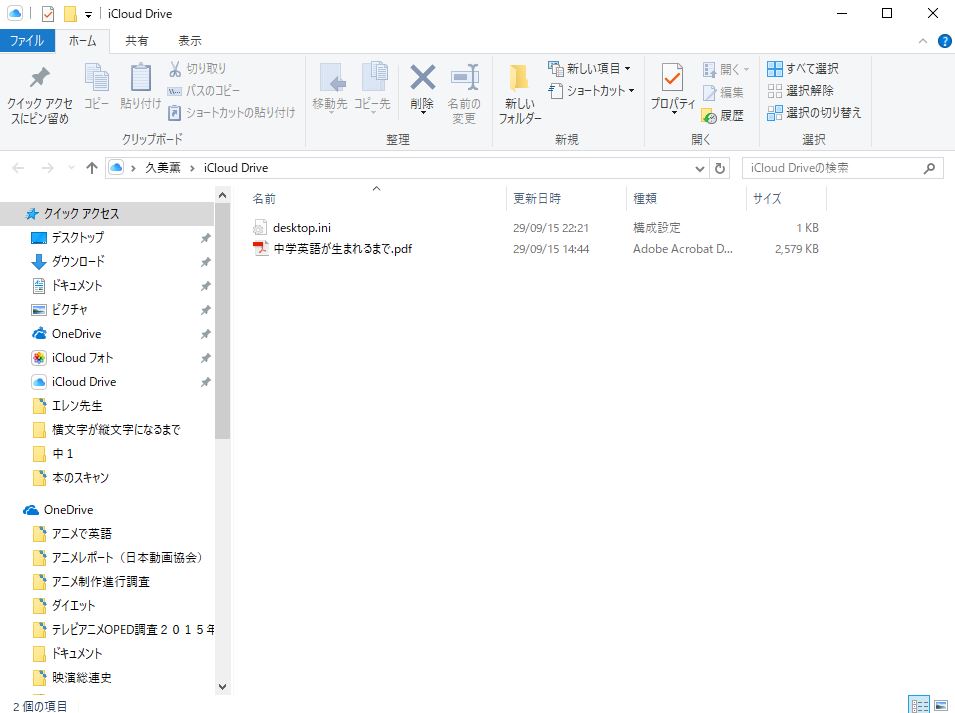Screen dimensions: 955x713
Task: Click the Open (開く) ribbon button
Action: pos(725,69)
